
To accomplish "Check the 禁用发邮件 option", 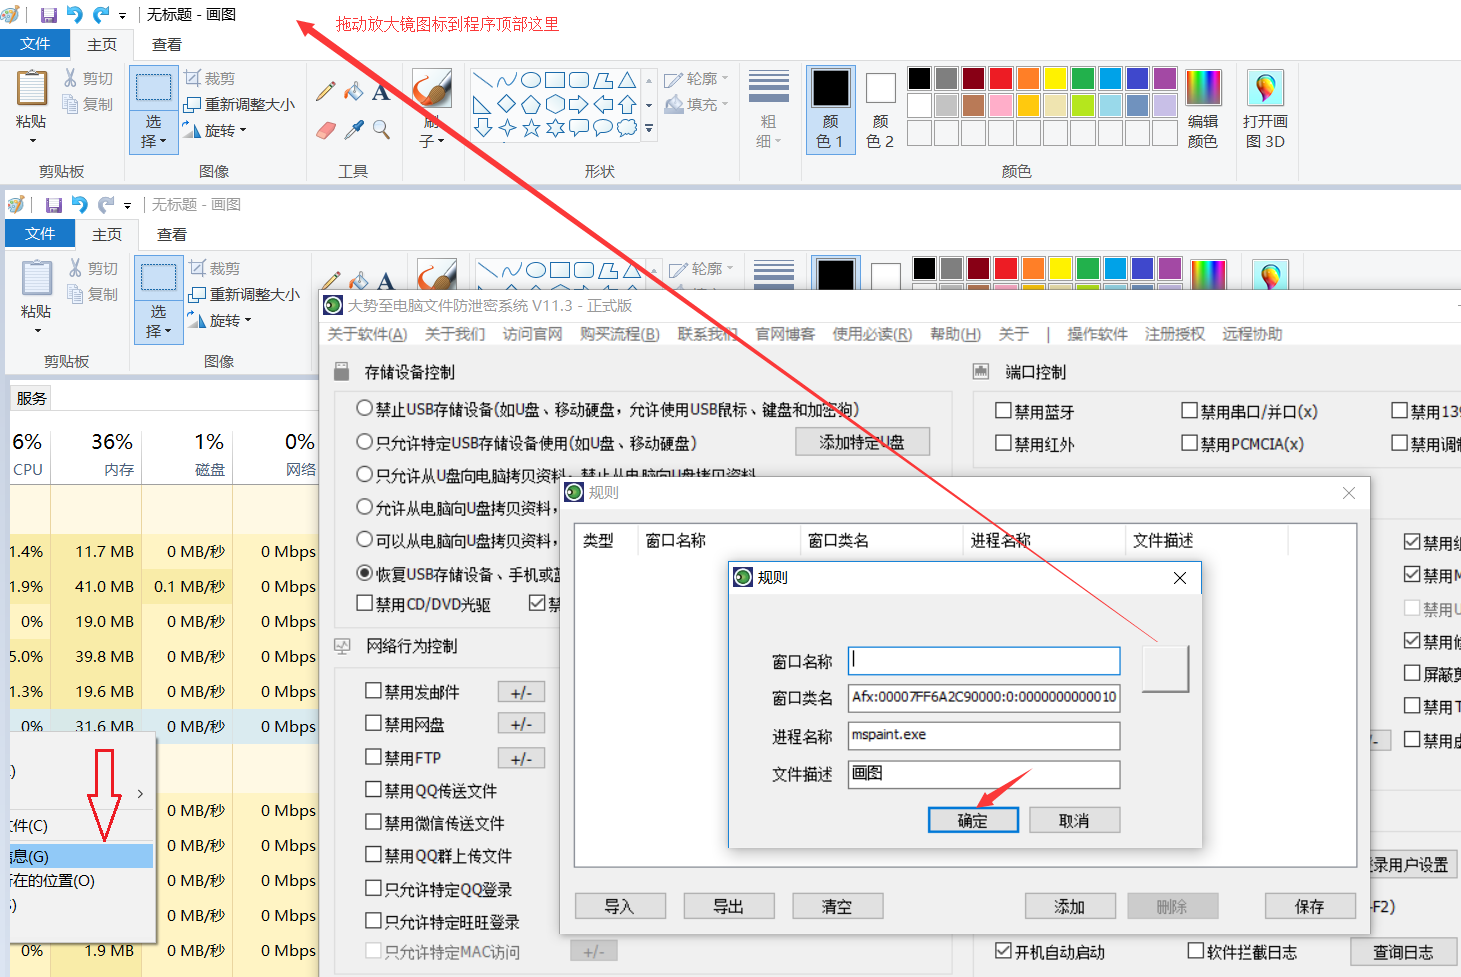I will click(374, 691).
